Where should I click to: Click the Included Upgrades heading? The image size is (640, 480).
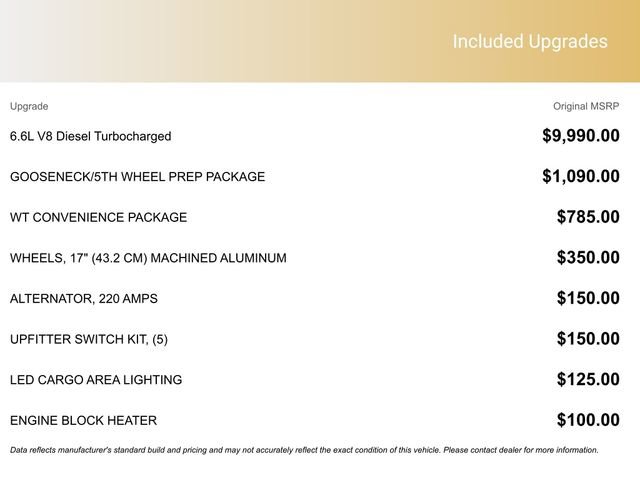coord(529,42)
